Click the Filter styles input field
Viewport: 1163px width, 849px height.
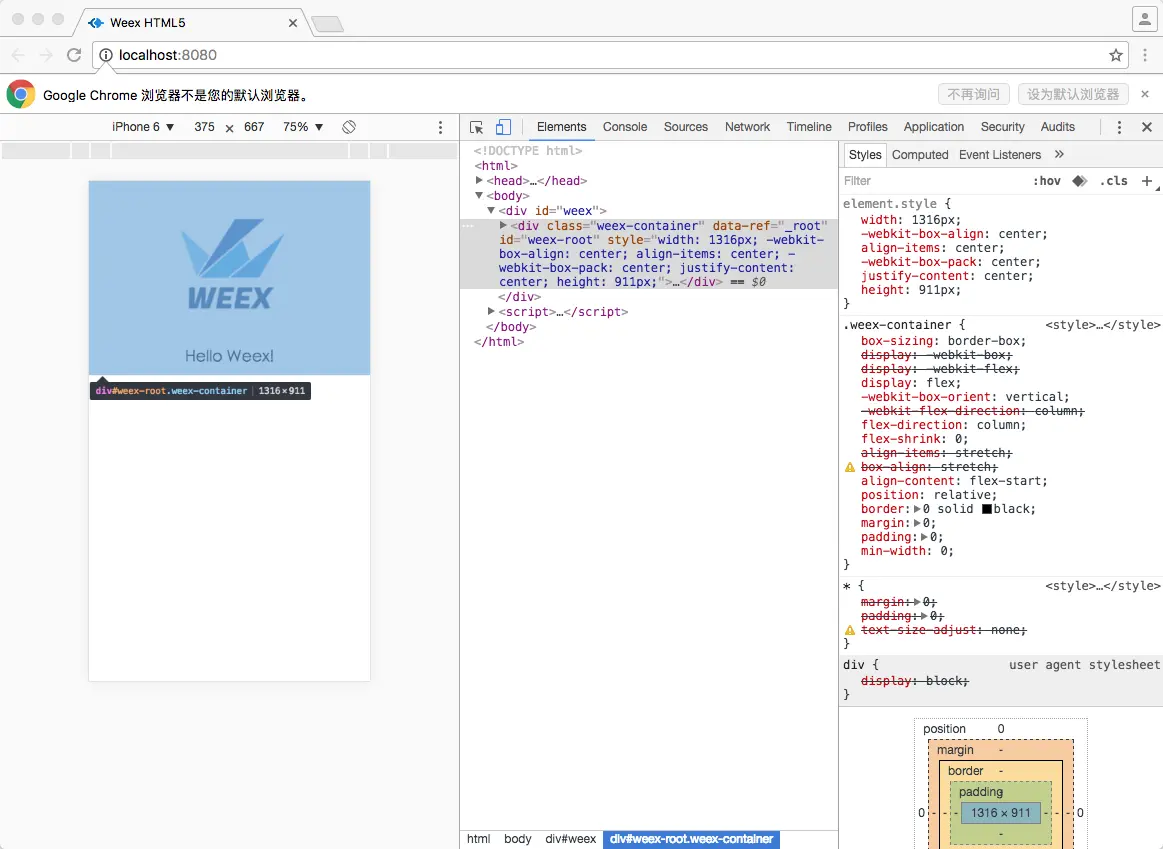tap(933, 181)
